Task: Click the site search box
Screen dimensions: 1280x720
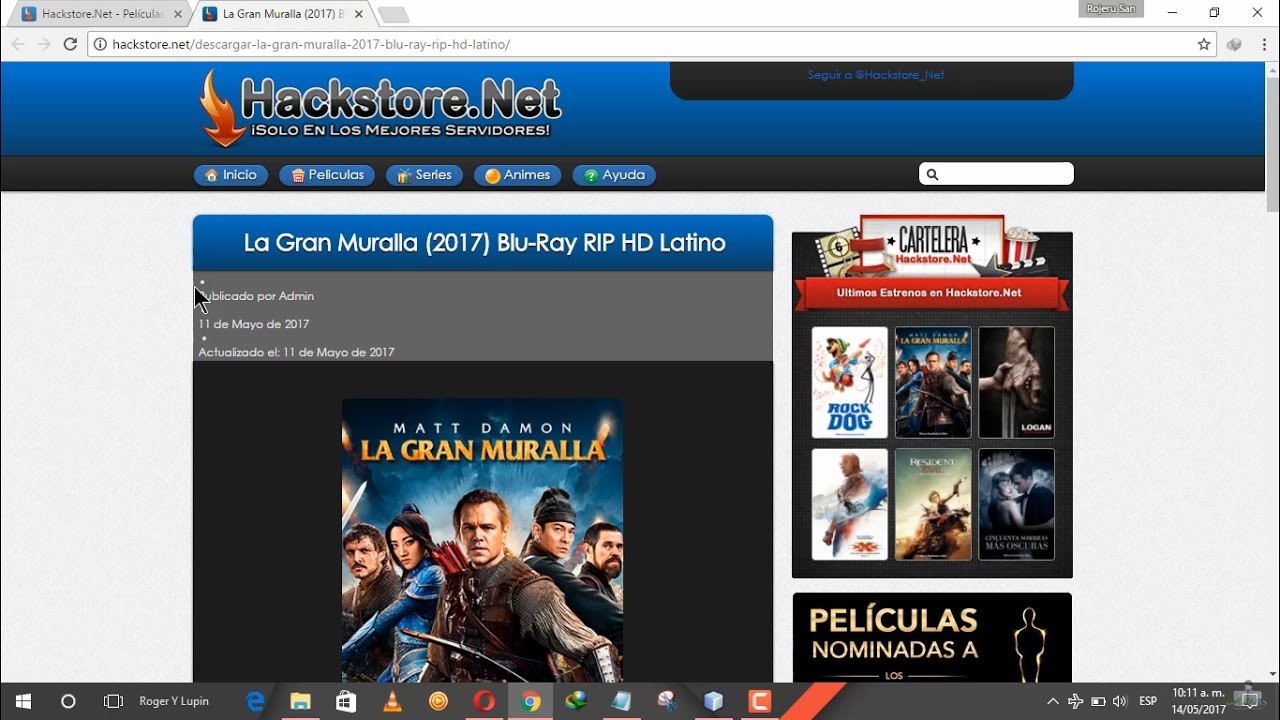Action: click(996, 174)
